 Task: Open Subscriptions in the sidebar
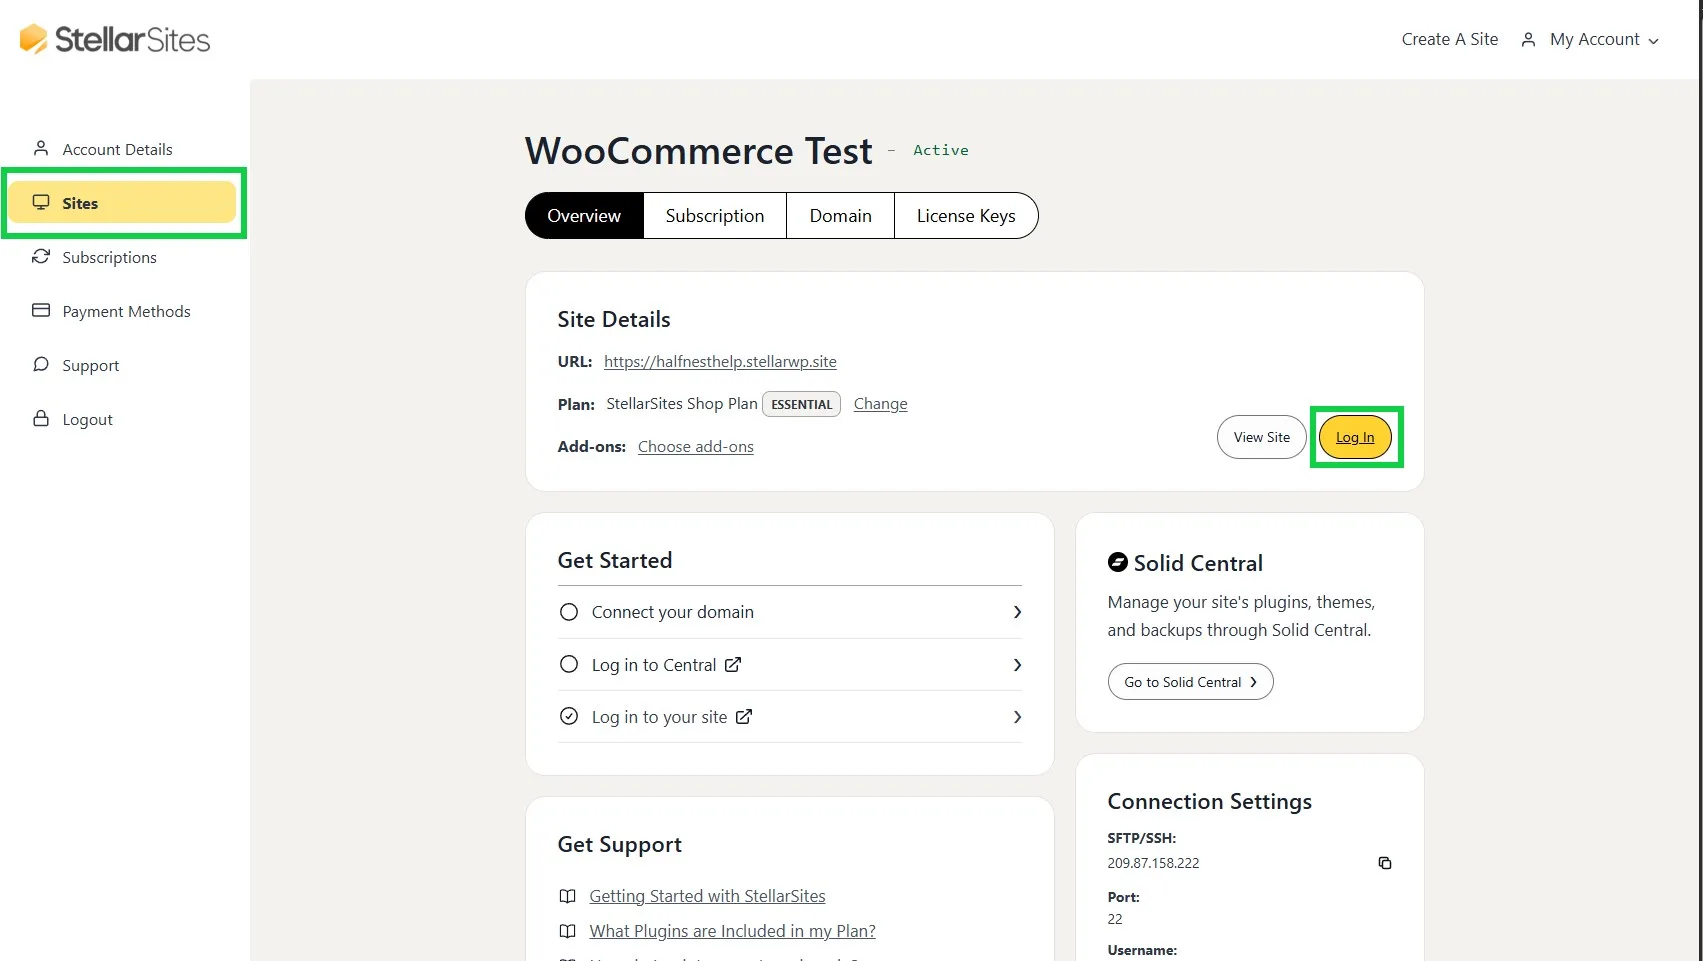pos(109,257)
